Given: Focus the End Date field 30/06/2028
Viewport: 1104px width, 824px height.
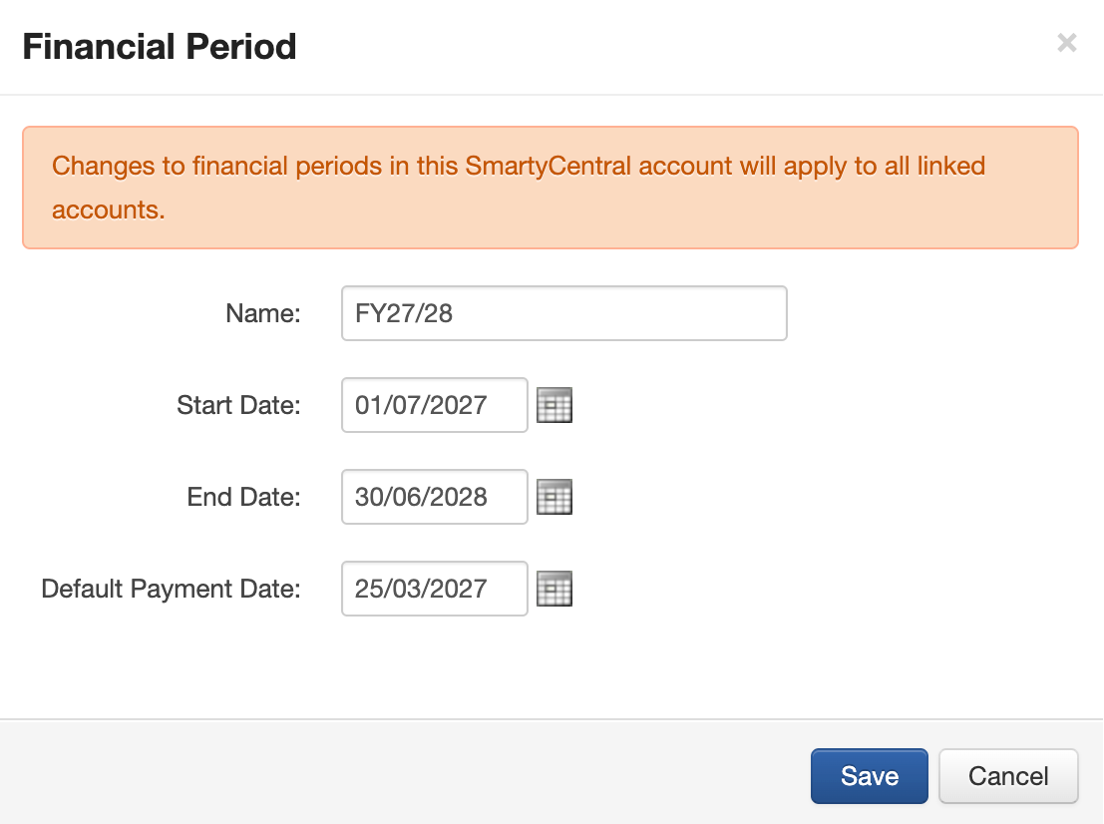Looking at the screenshot, I should [x=434, y=497].
